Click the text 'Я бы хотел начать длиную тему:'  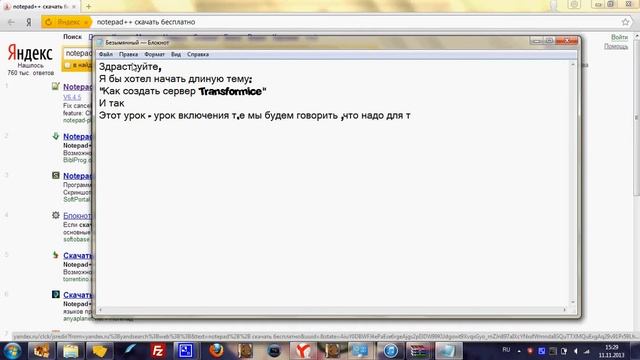click(176, 79)
